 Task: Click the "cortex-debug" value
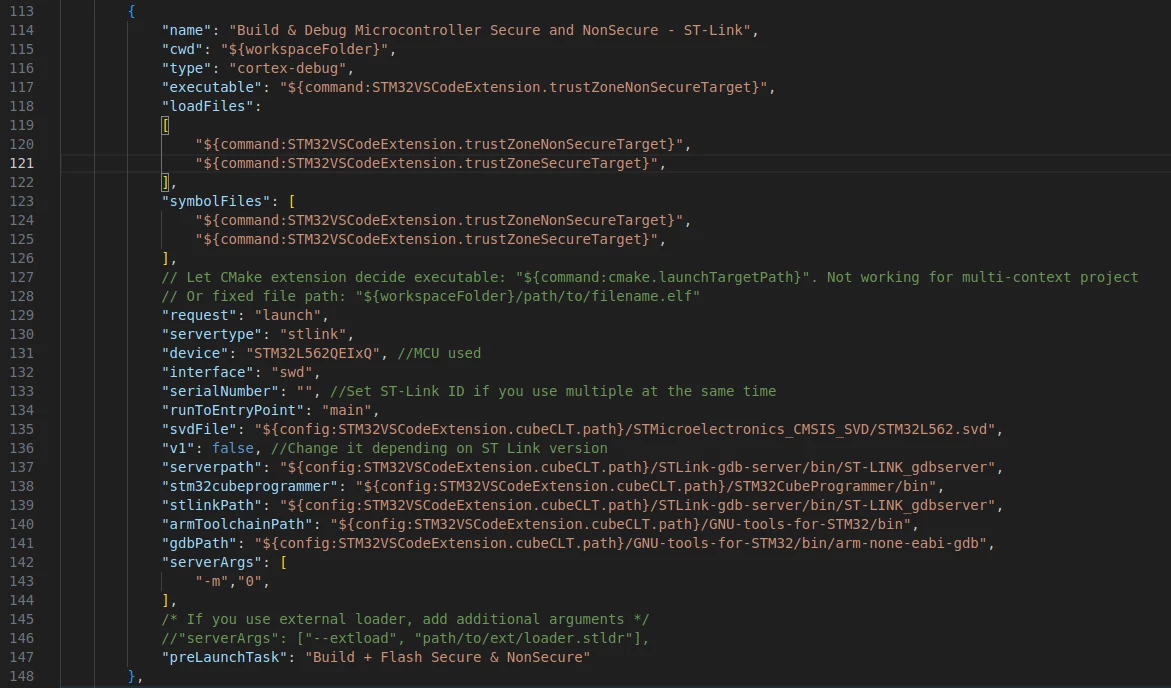(x=288, y=68)
